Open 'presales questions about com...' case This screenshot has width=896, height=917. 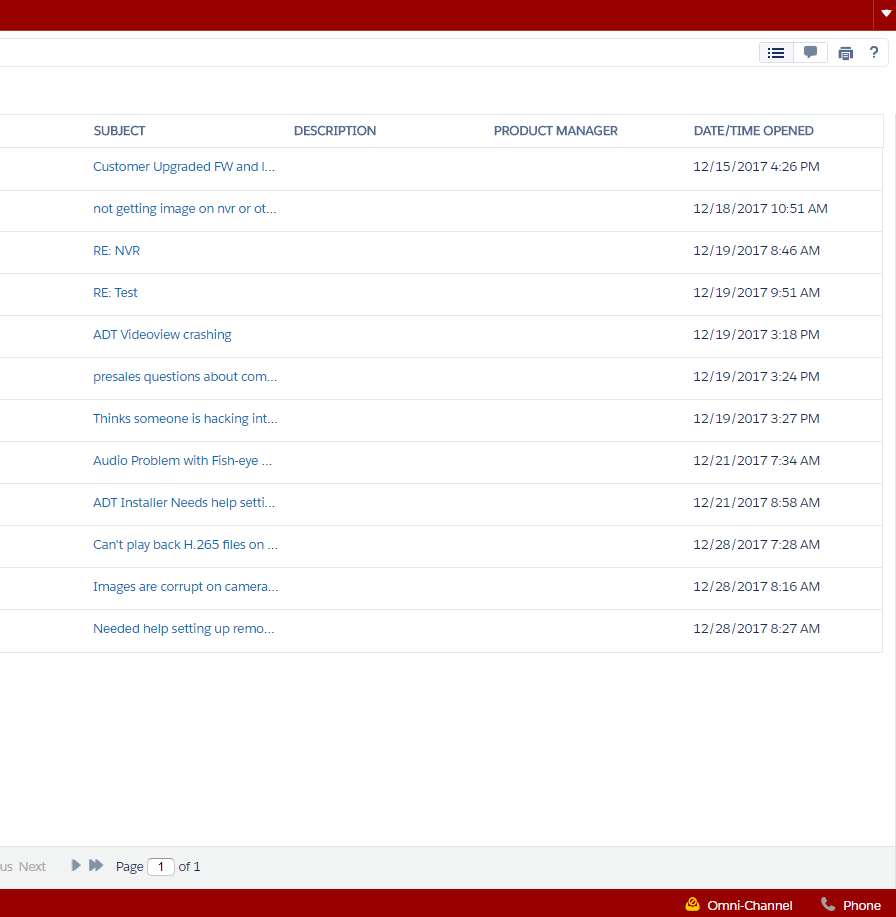pos(185,377)
